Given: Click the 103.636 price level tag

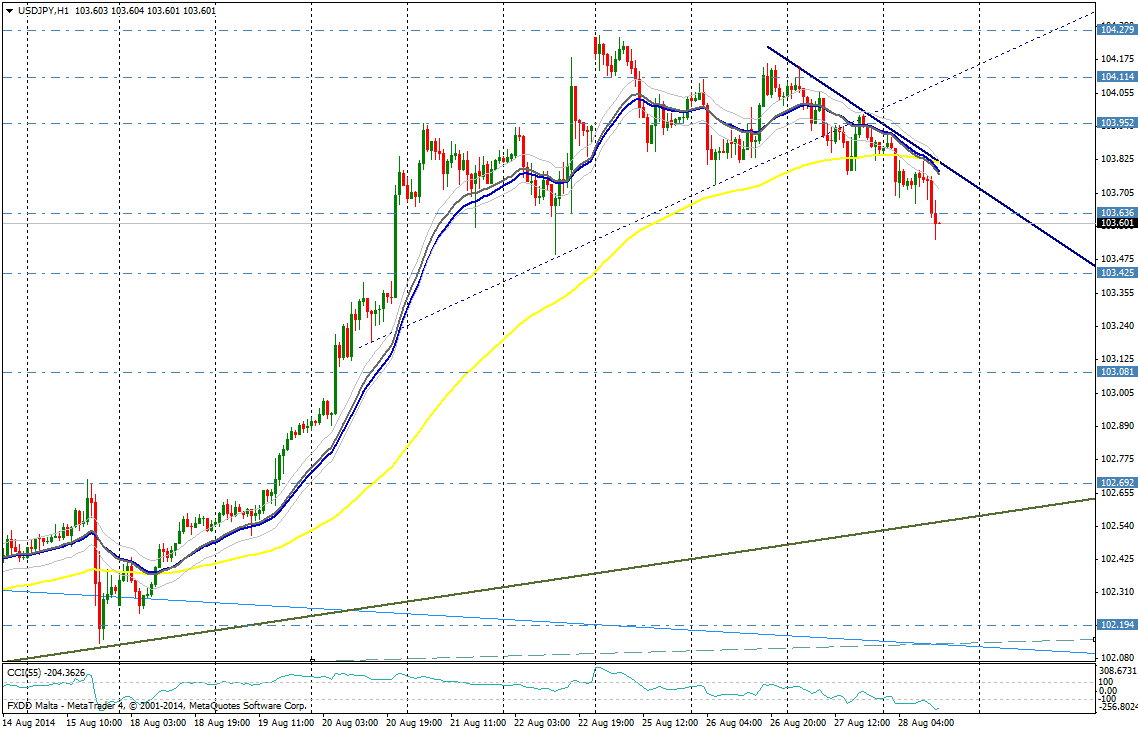Looking at the screenshot, I should click(x=1117, y=213).
